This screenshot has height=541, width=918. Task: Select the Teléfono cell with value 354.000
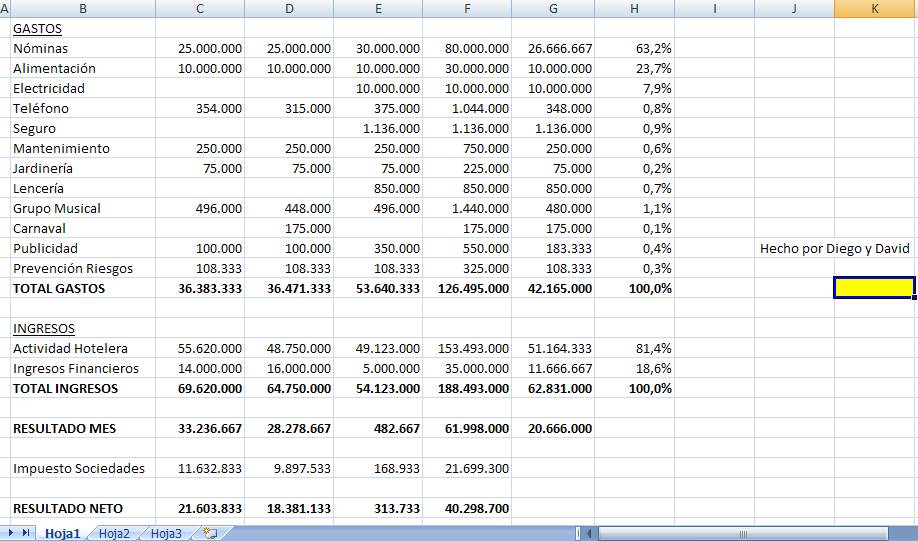(200, 108)
